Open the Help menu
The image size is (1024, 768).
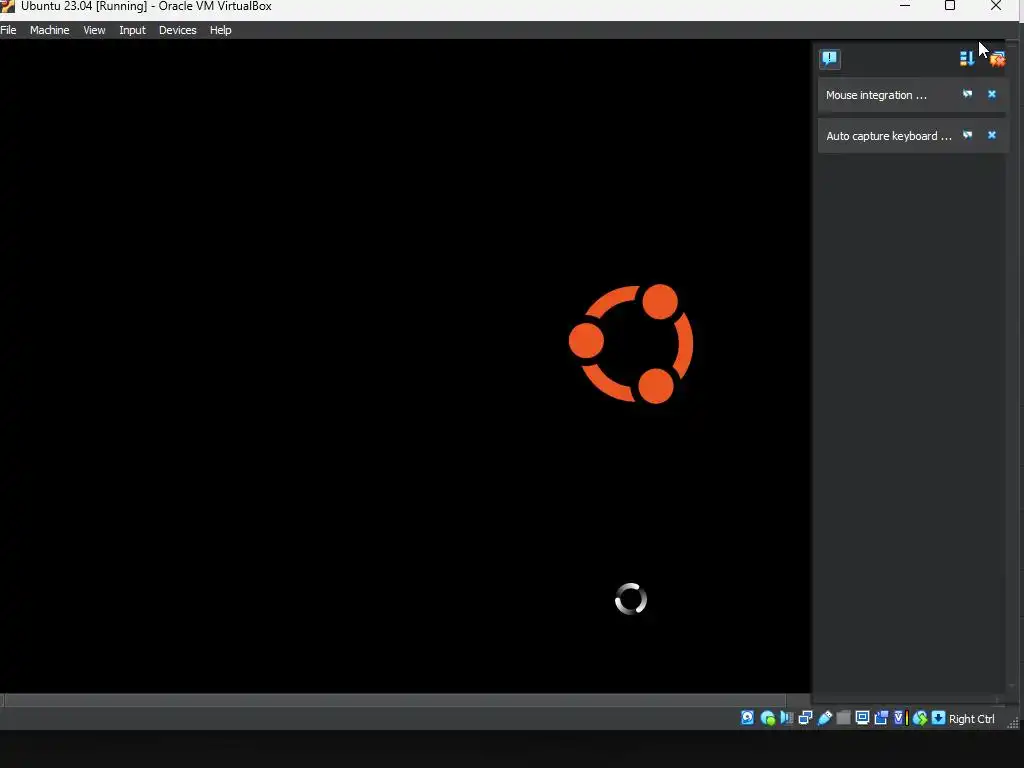click(221, 30)
